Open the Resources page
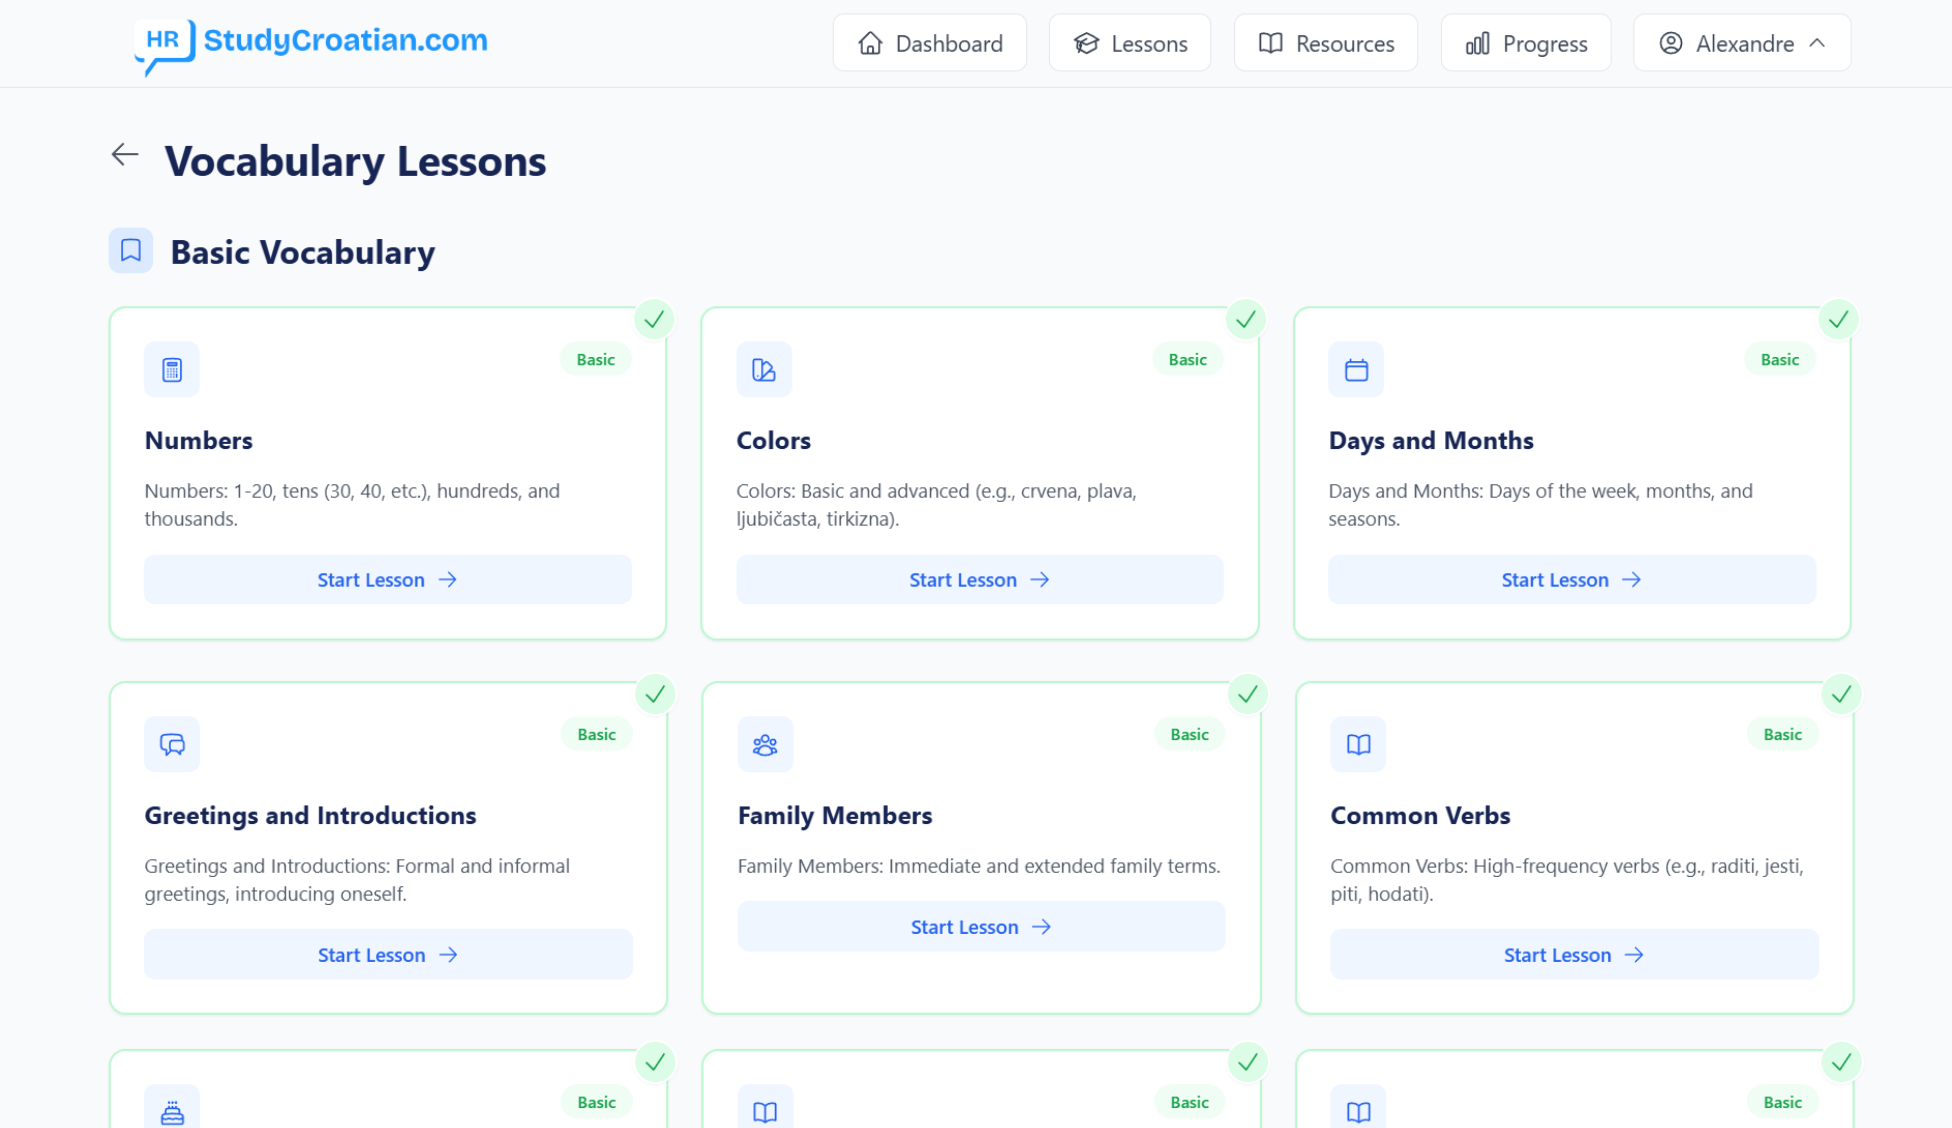 pos(1326,43)
